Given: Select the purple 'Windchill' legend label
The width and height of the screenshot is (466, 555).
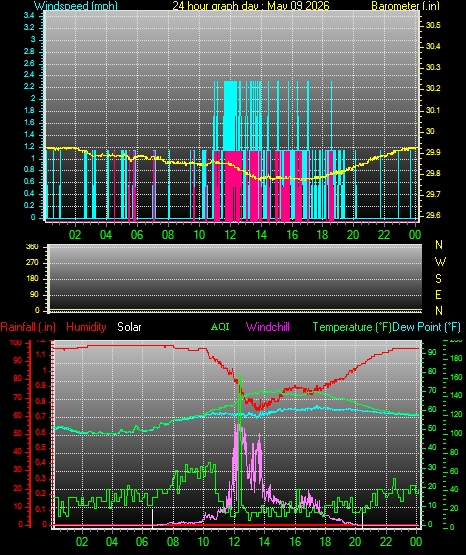Looking at the screenshot, I should 267,327.
